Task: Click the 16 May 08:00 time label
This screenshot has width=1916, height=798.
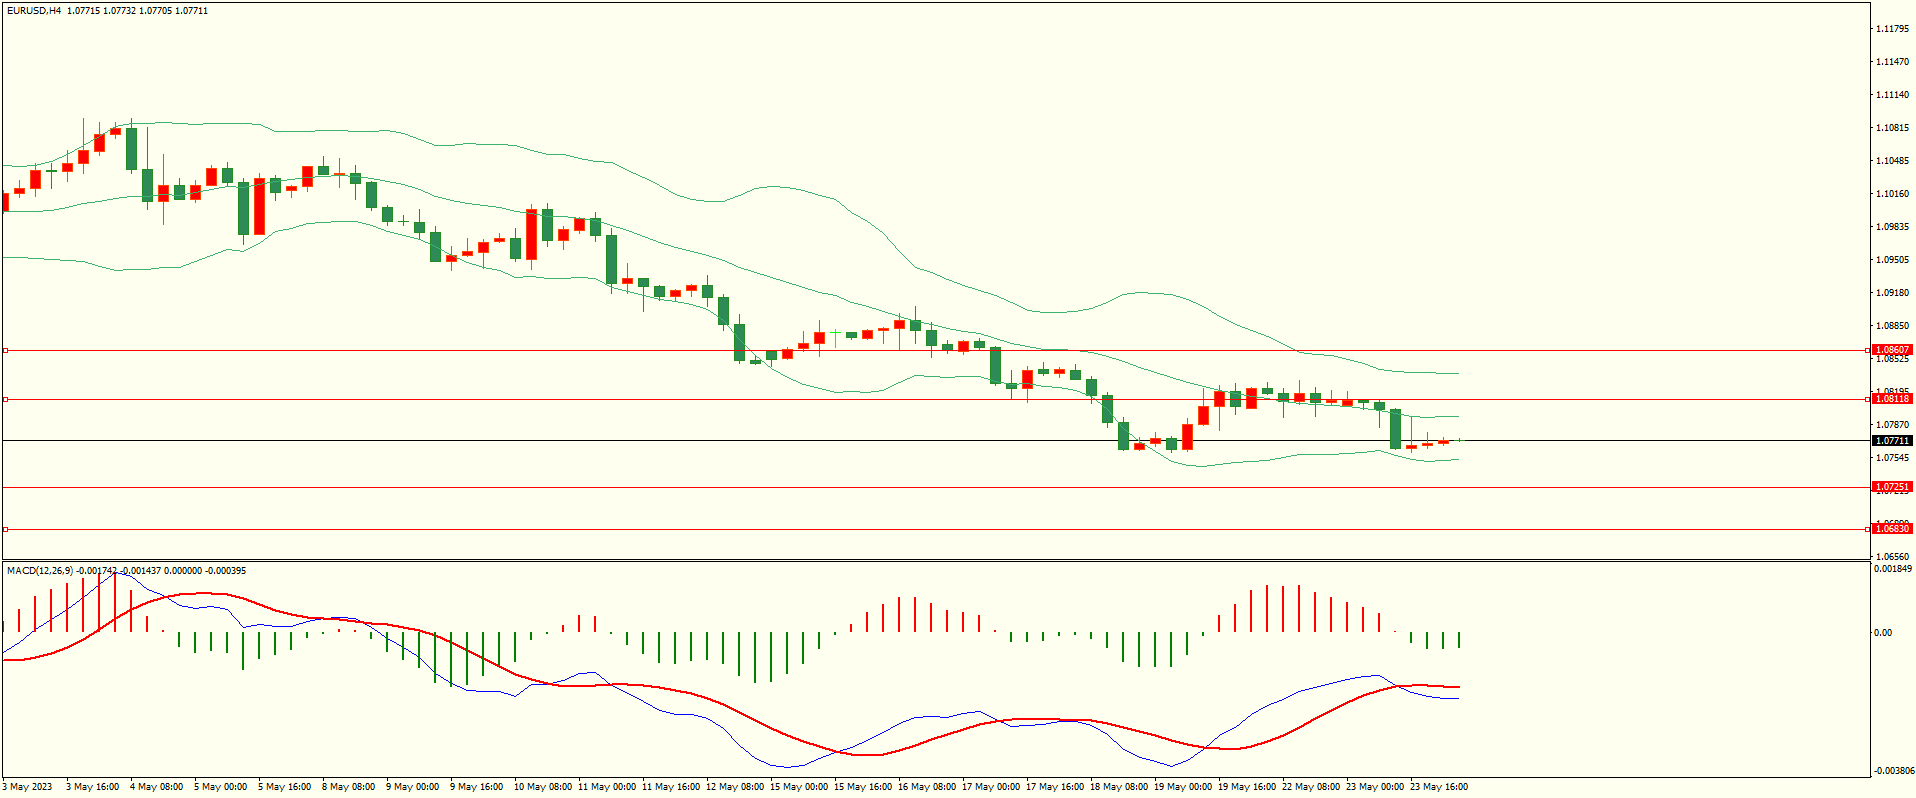Action: [x=927, y=786]
